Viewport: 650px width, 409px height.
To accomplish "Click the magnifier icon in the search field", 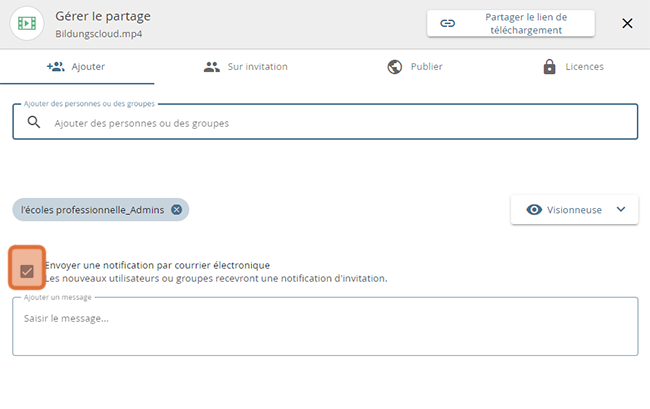I will click(x=34, y=123).
